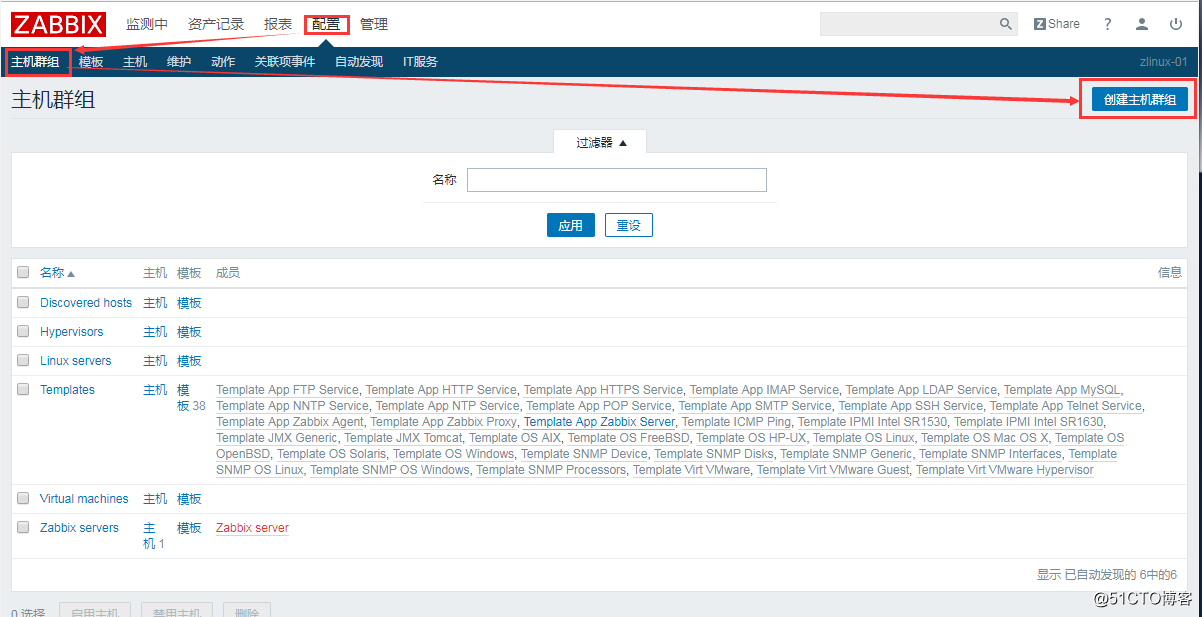Screen dimensions: 1202x617
Task: Click the ZABBIX logo
Action: pyautogui.click(x=59, y=24)
